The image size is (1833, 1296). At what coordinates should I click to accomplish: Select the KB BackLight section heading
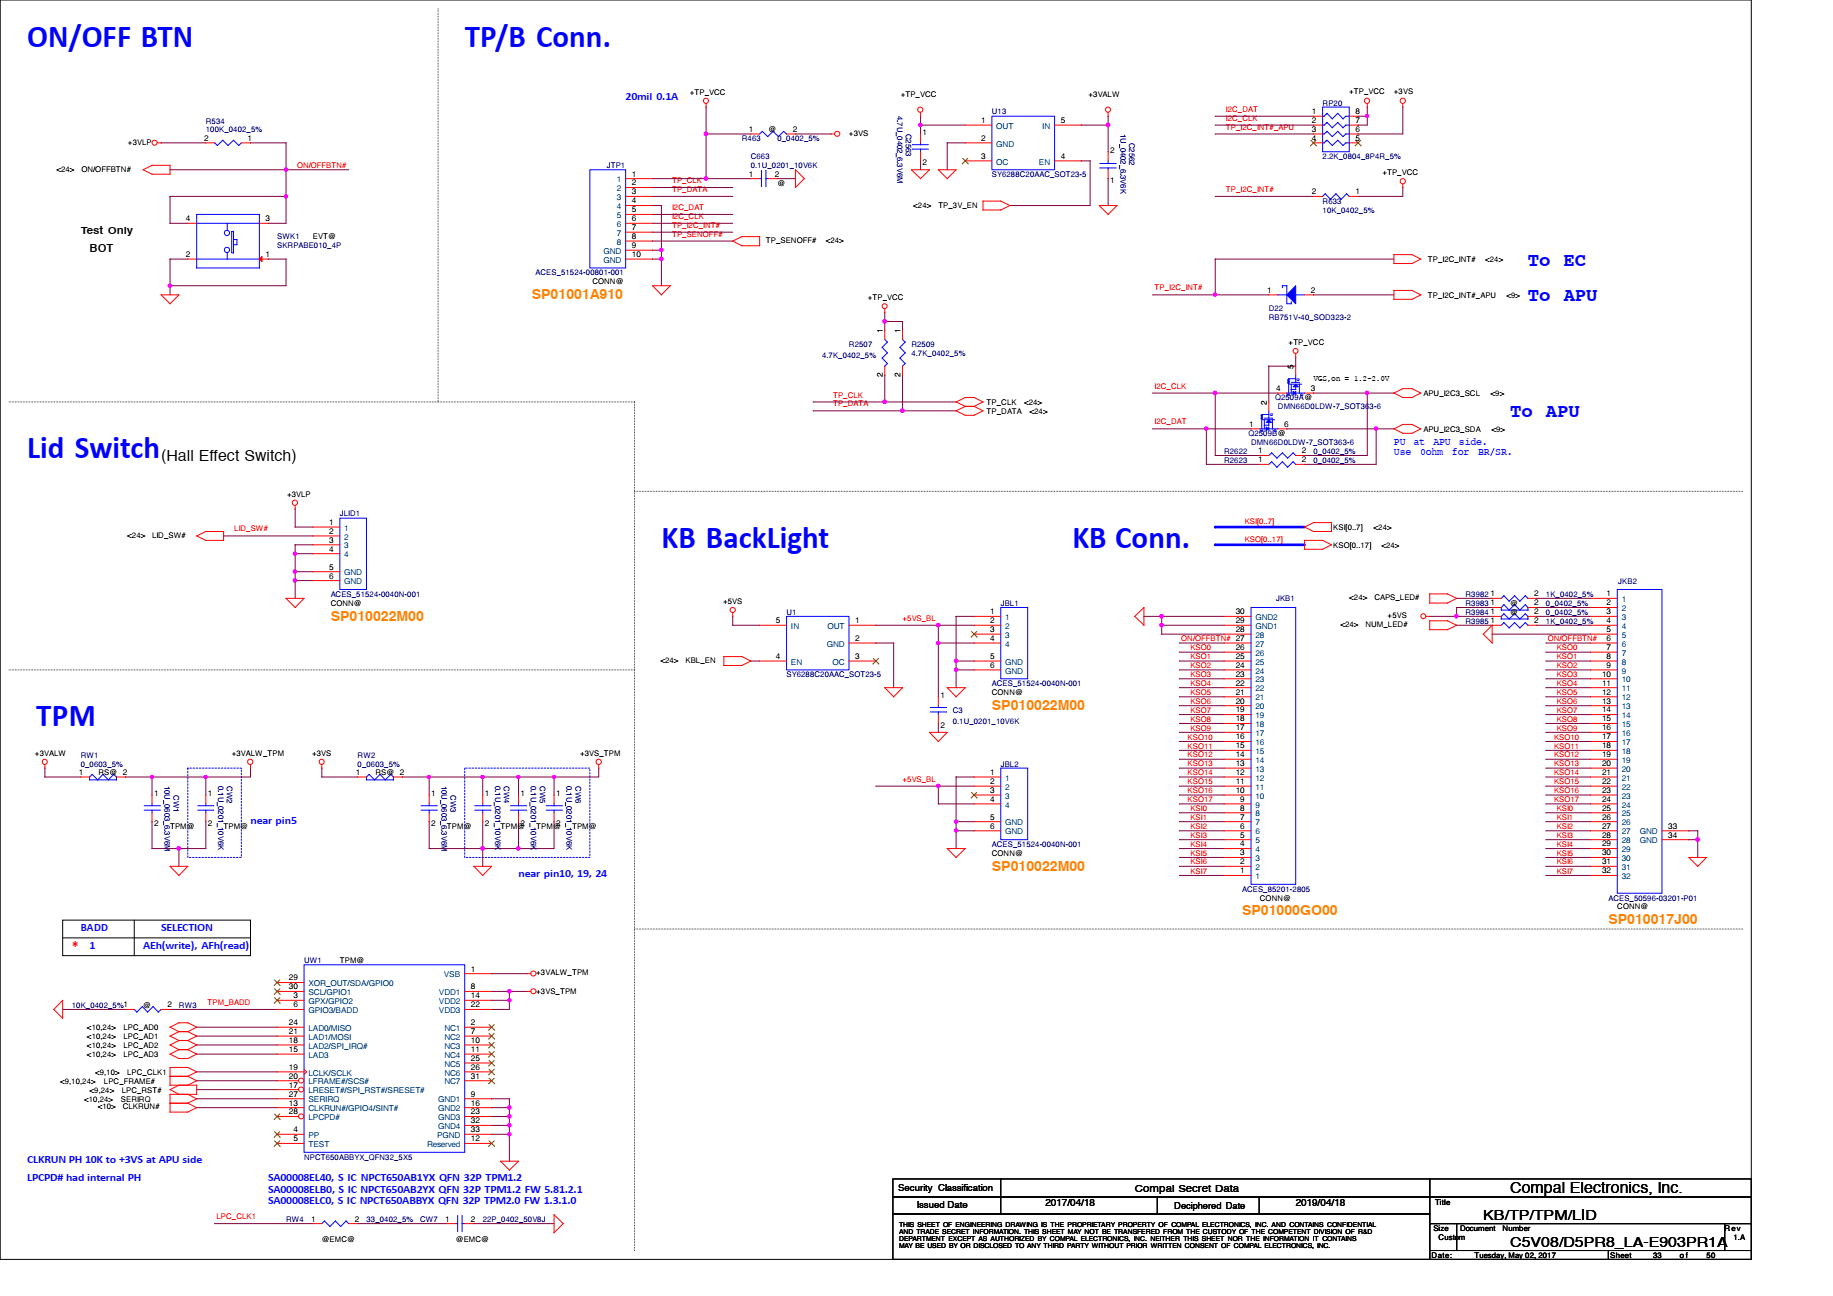point(745,539)
